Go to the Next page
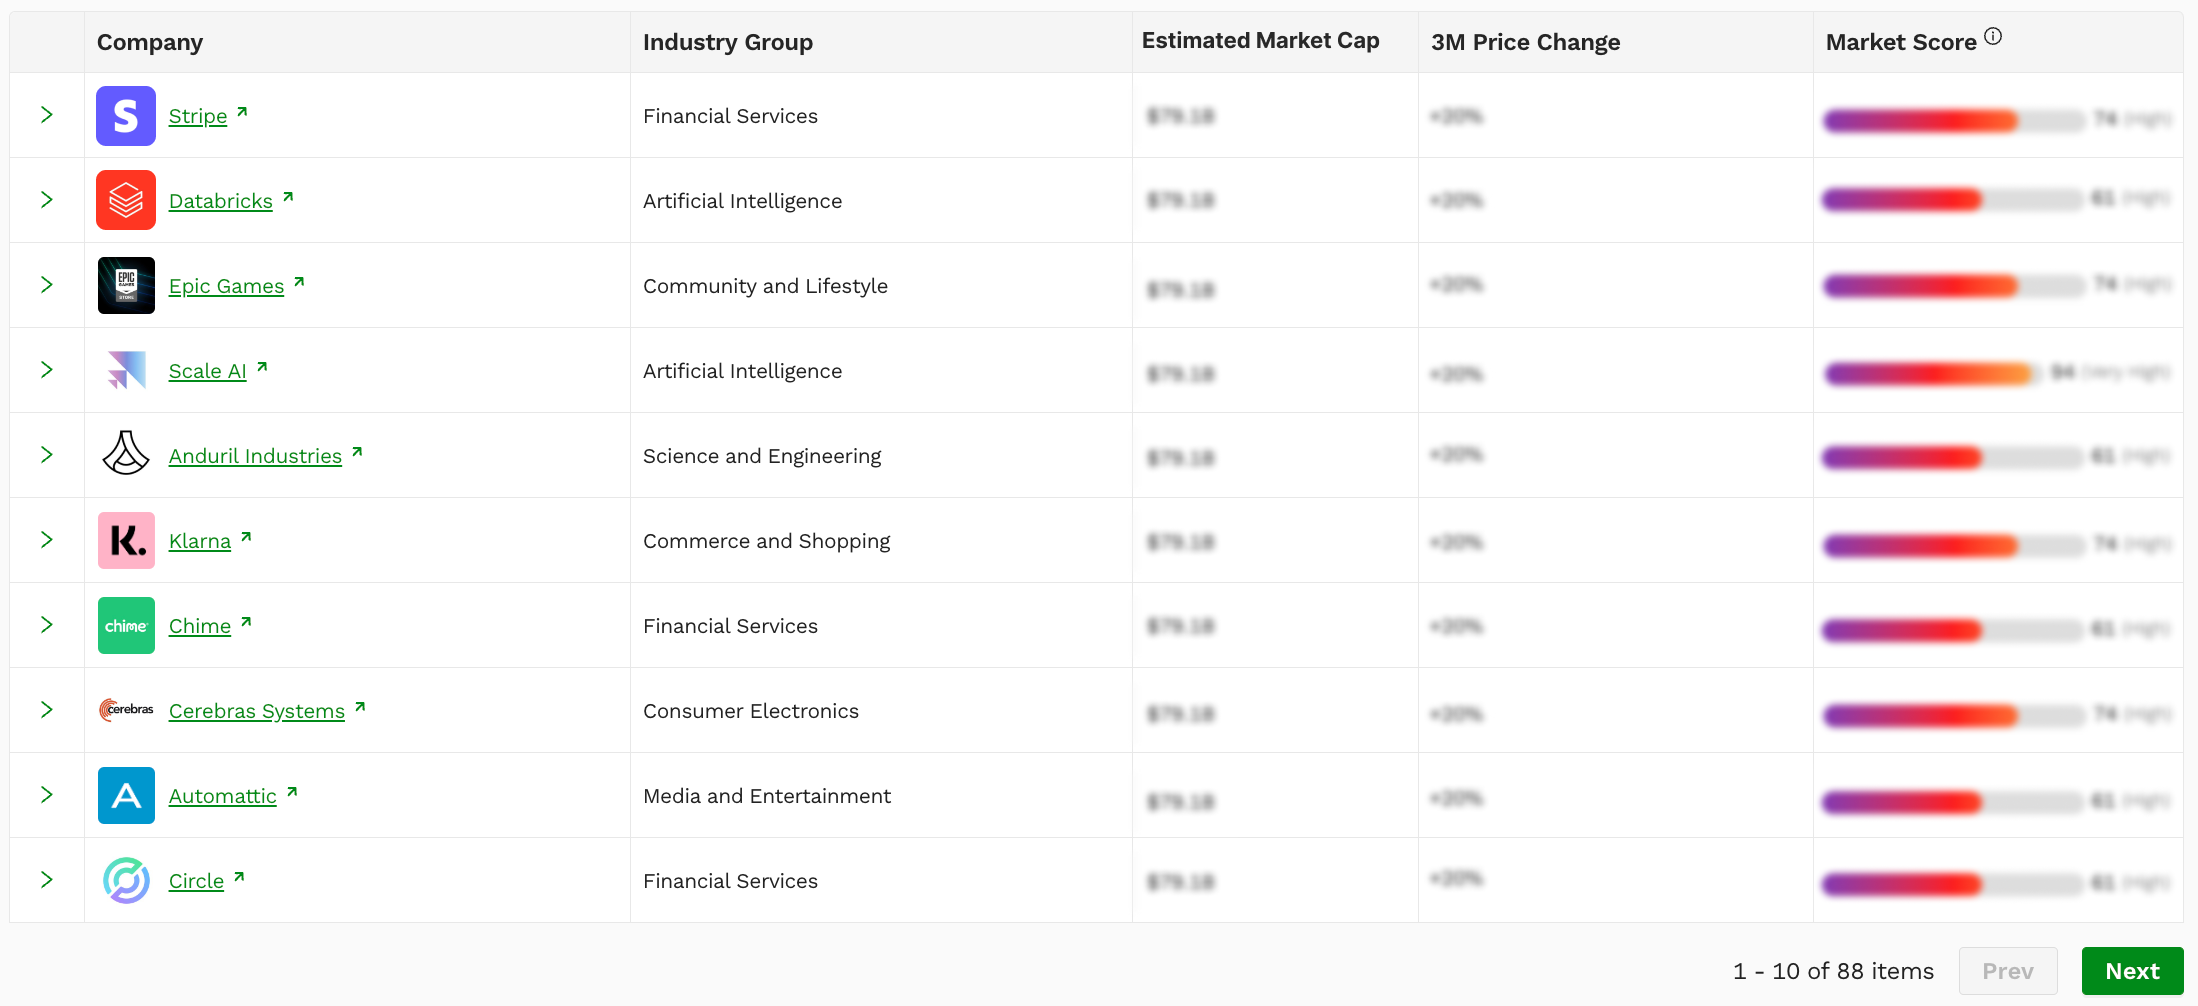The width and height of the screenshot is (2198, 1006). point(2132,971)
